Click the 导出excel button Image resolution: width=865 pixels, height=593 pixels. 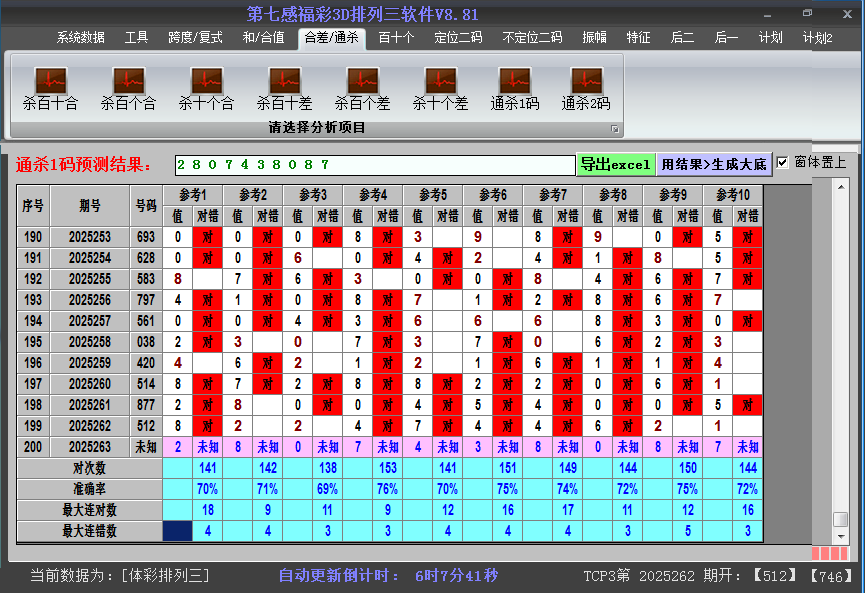point(615,164)
